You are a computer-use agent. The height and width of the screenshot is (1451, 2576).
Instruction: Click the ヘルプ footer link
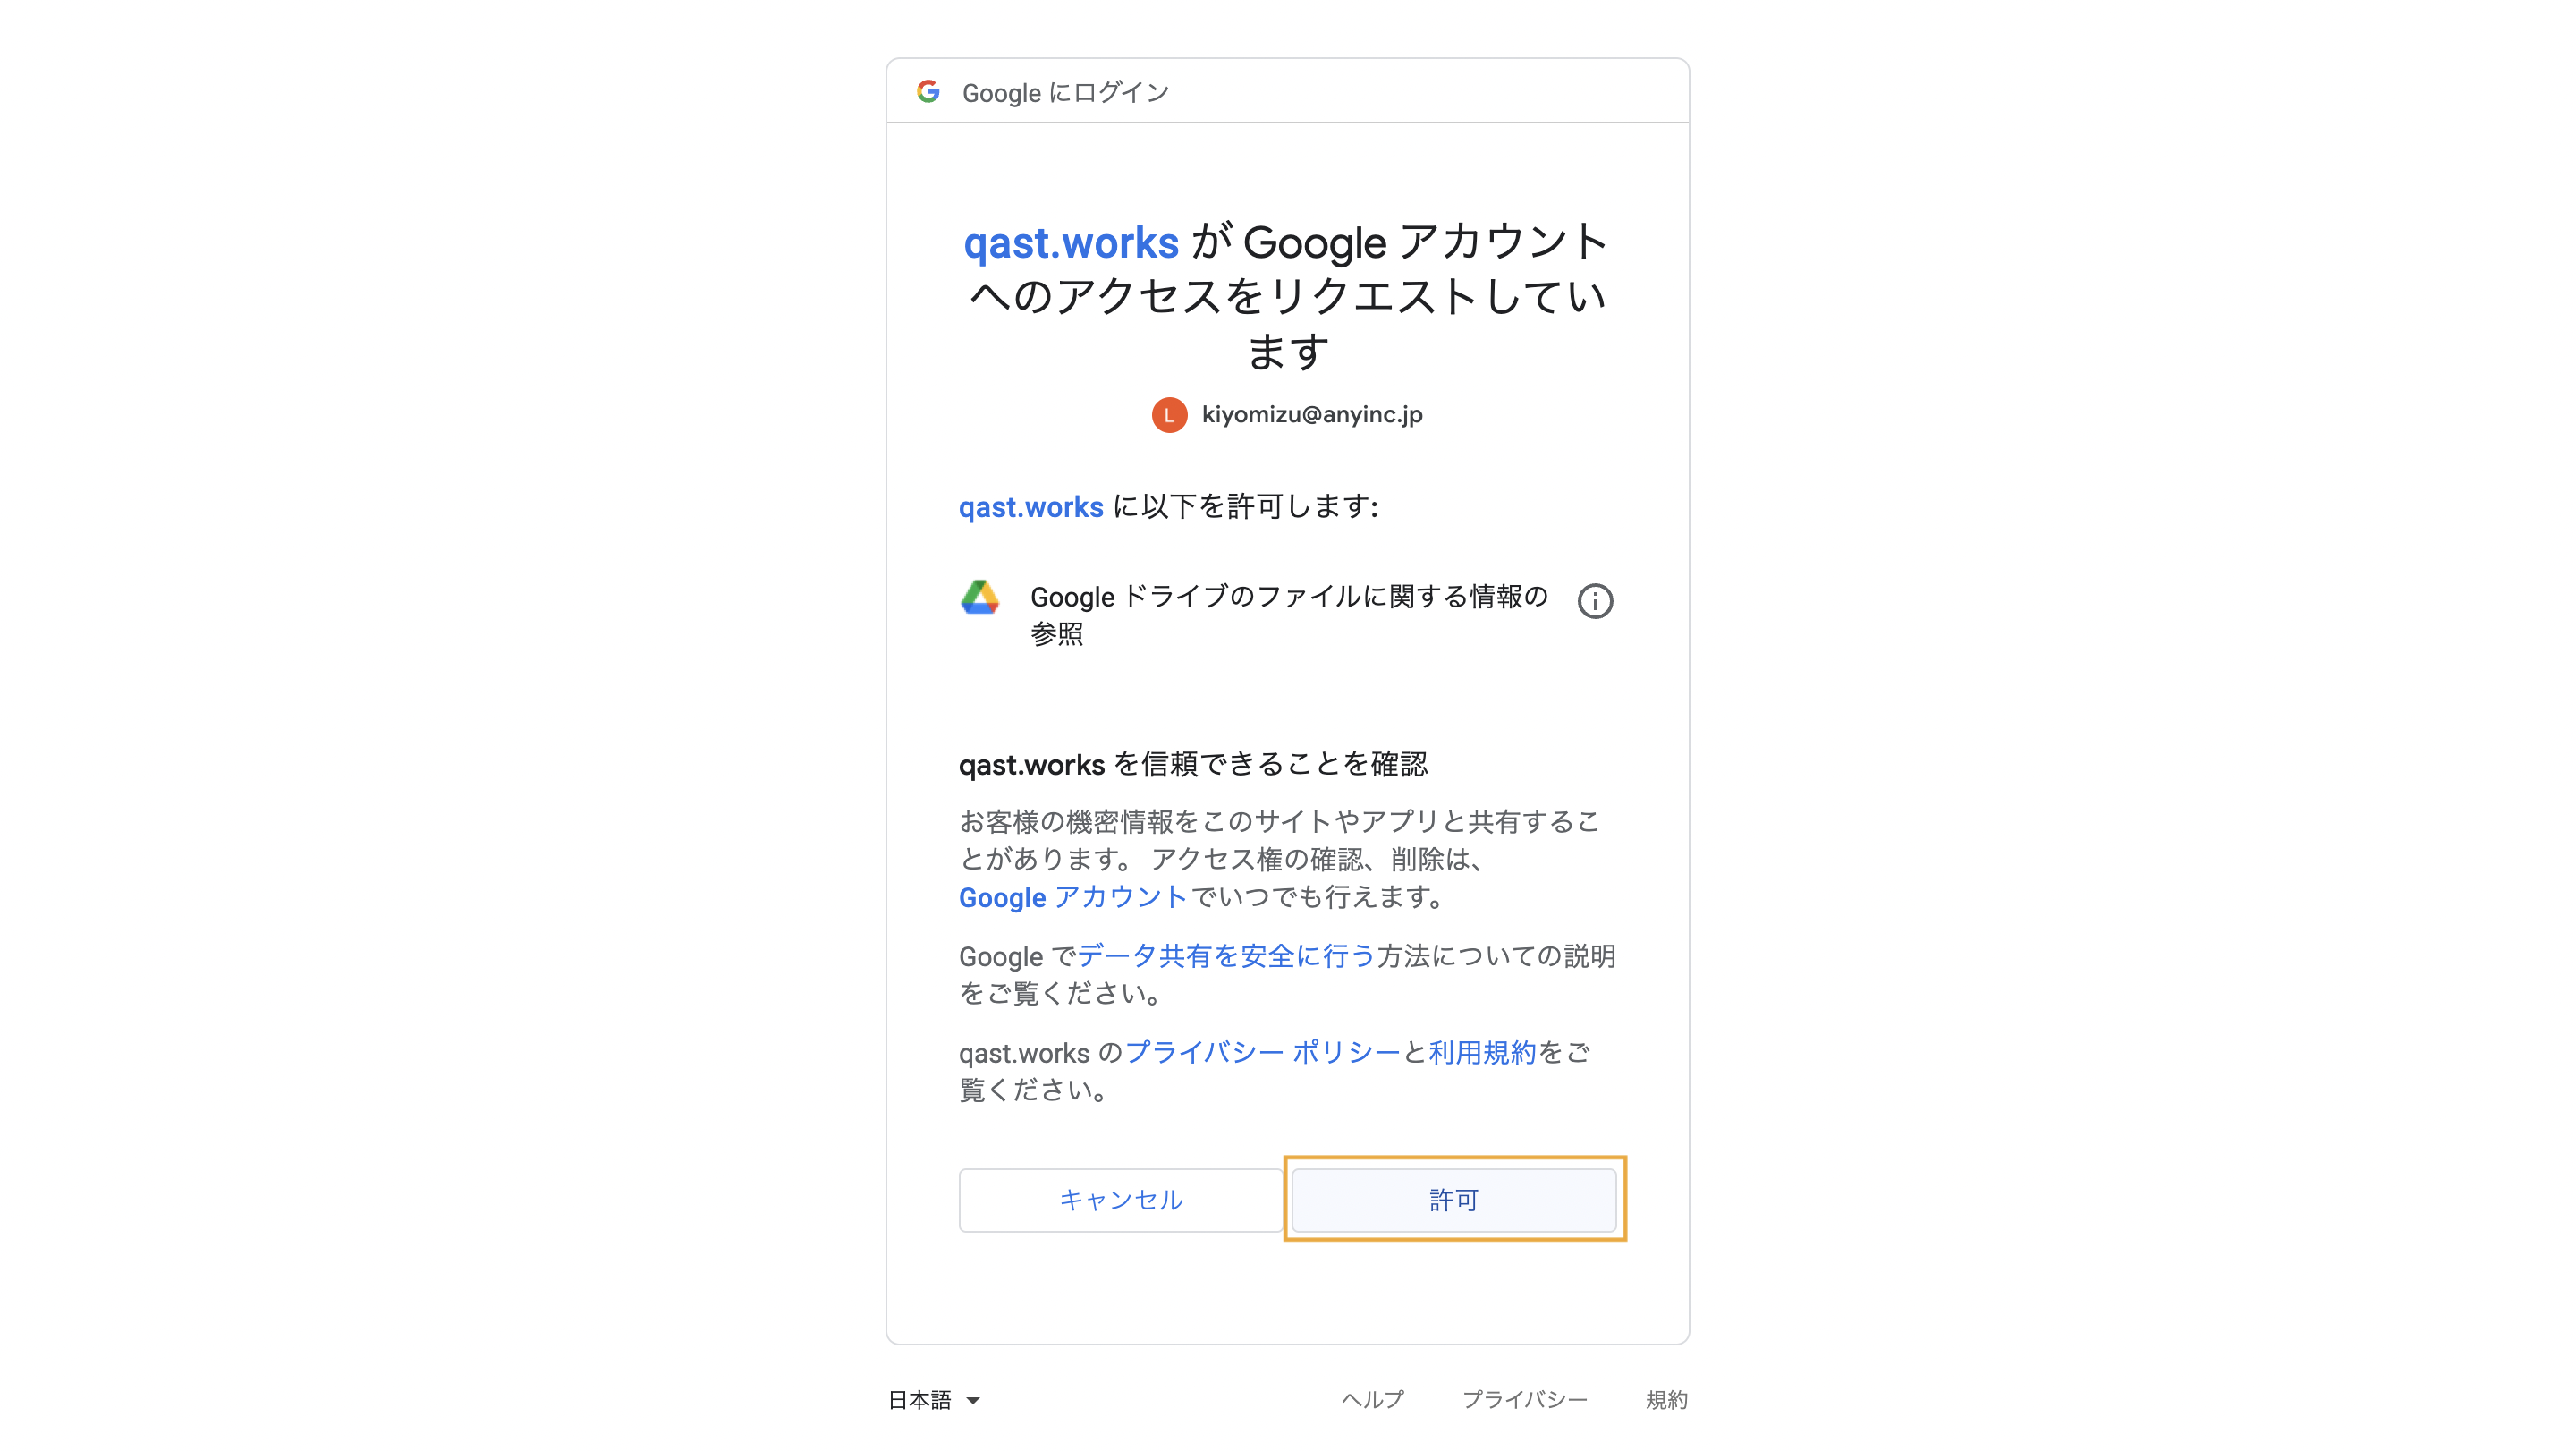click(1372, 1400)
